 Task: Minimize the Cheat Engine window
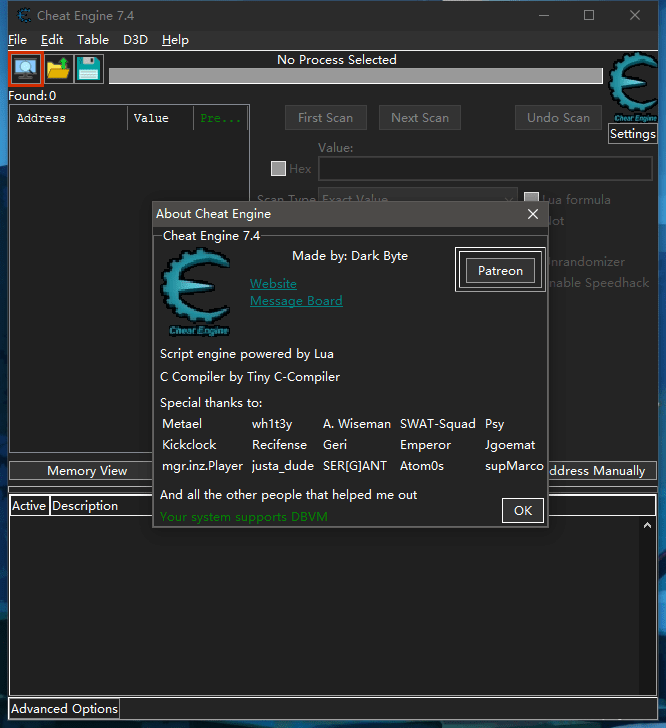(544, 15)
